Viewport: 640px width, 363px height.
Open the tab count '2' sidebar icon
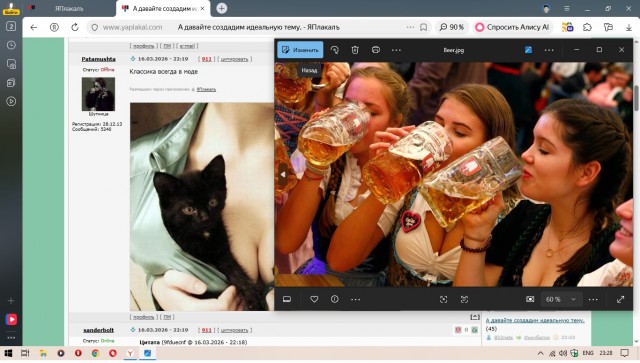11,26
